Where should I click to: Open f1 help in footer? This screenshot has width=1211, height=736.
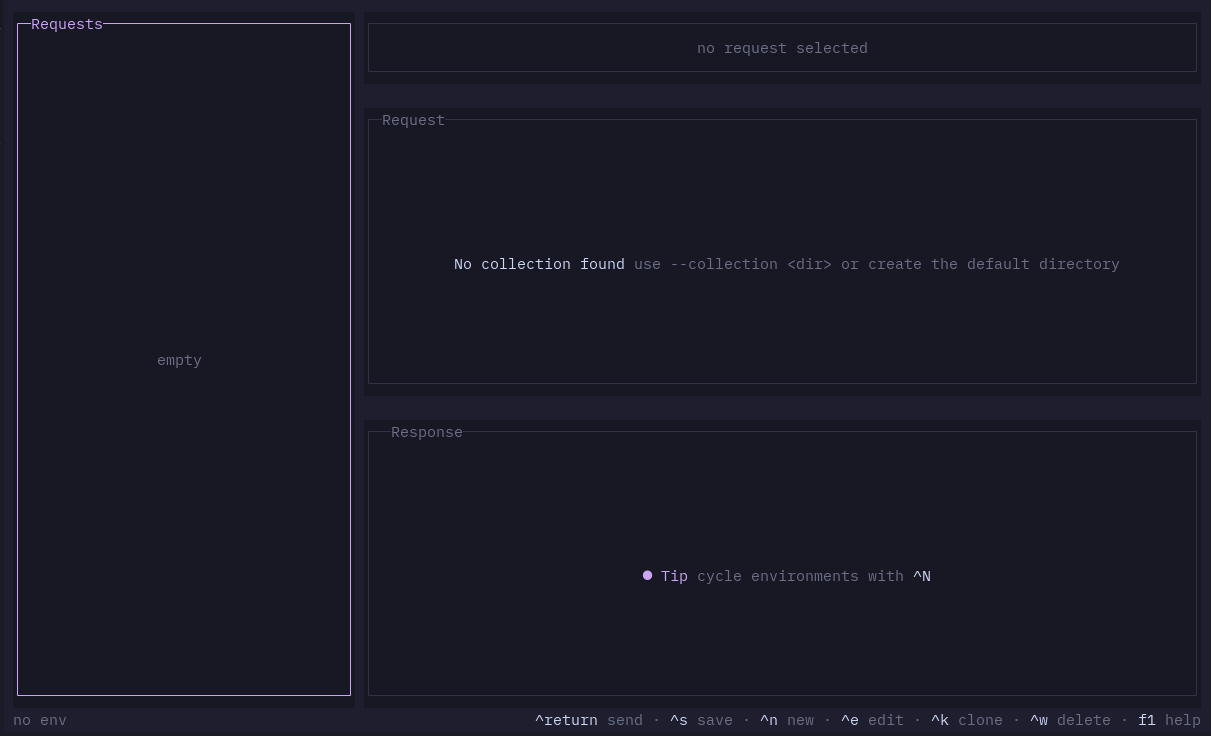pyautogui.click(x=1169, y=720)
